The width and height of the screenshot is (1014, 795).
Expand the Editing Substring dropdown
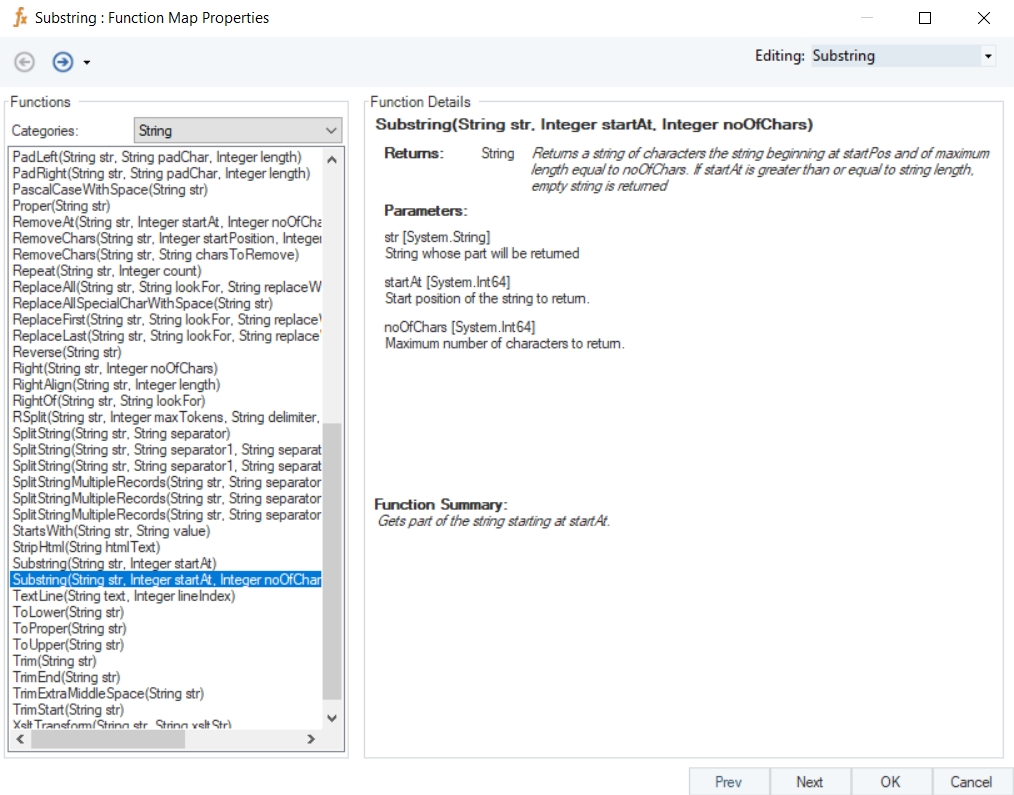click(x=987, y=57)
